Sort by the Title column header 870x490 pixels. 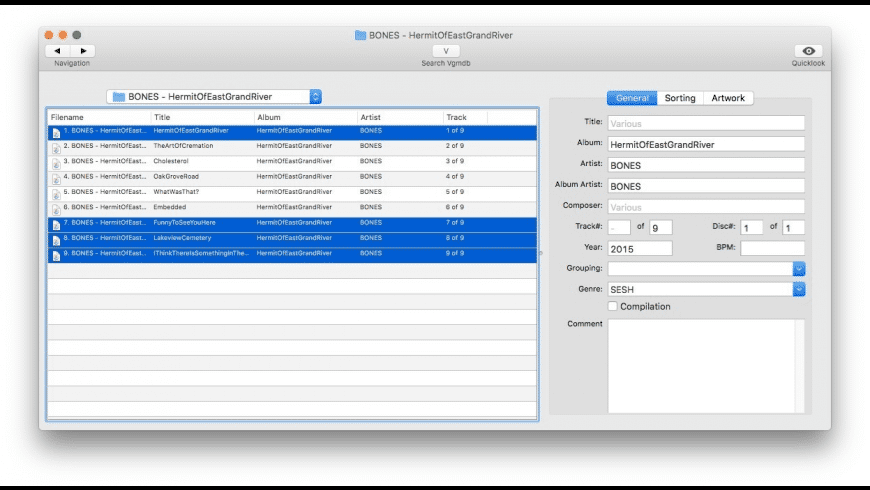(x=203, y=117)
